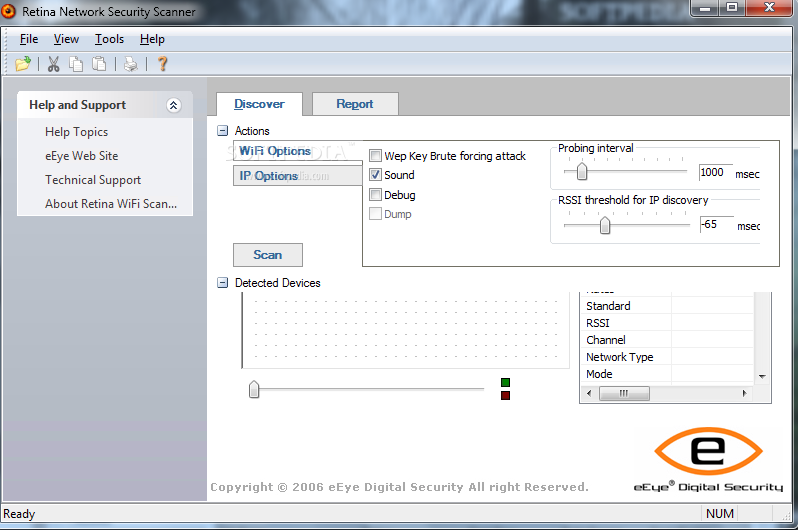Open the File menu
The width and height of the screenshot is (798, 530).
click(28, 39)
